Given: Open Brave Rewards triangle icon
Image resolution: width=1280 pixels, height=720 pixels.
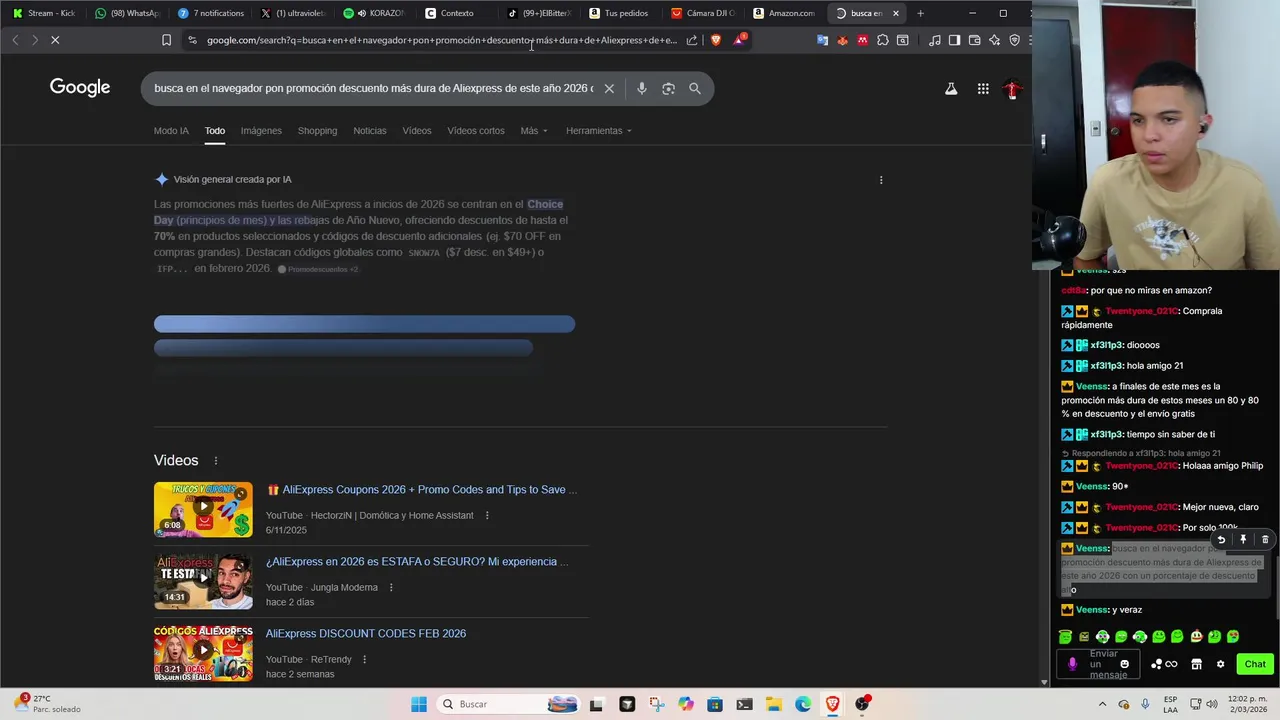Looking at the screenshot, I should (x=739, y=40).
